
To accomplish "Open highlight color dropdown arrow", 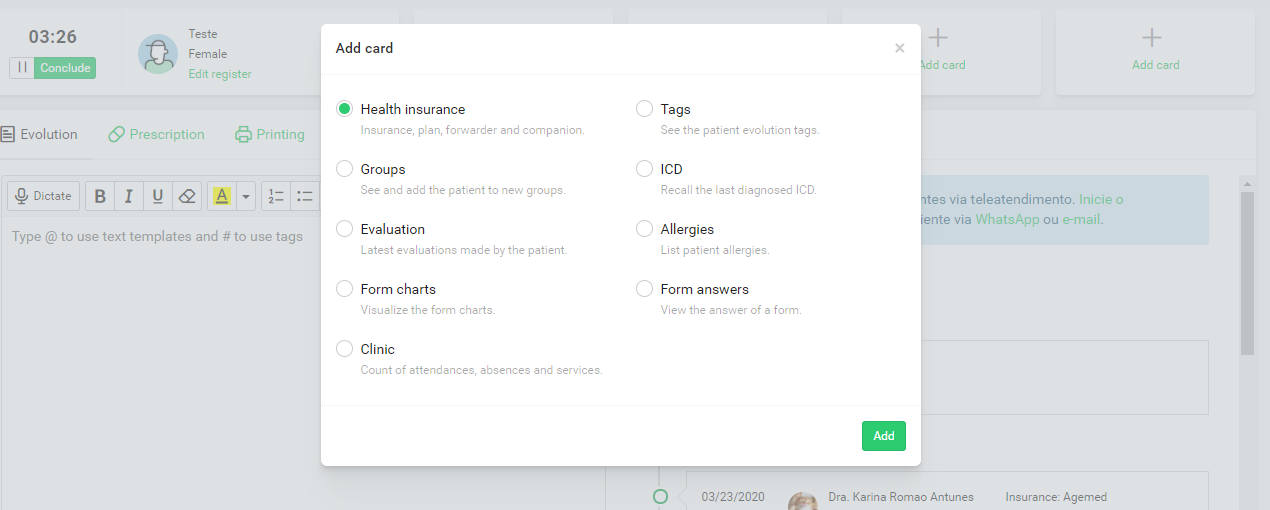I will click(x=246, y=196).
